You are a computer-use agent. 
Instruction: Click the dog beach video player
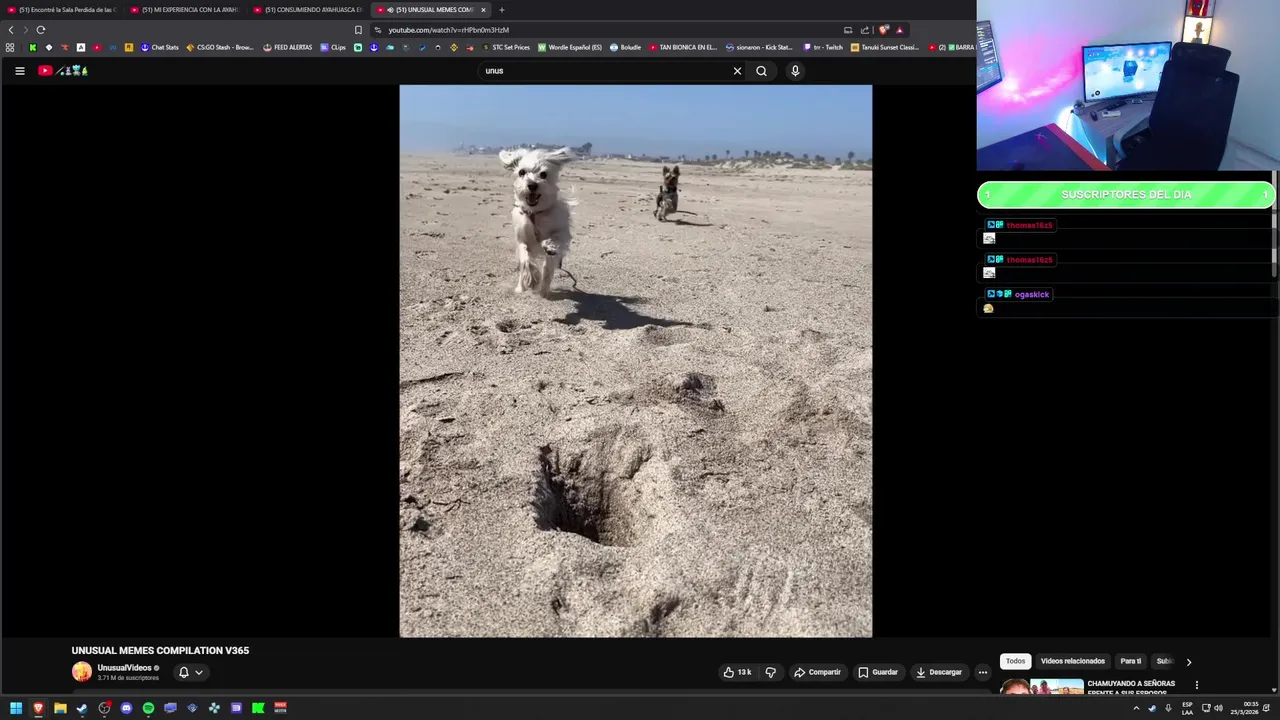click(636, 361)
